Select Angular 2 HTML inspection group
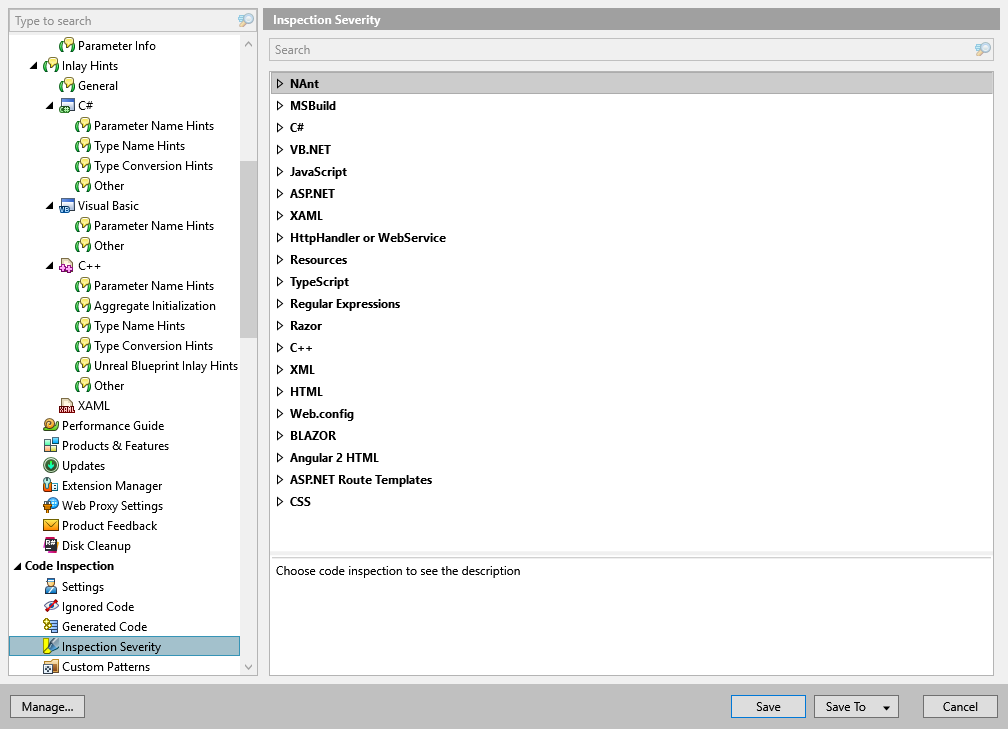Screen dimensions: 1008x729 point(334,457)
